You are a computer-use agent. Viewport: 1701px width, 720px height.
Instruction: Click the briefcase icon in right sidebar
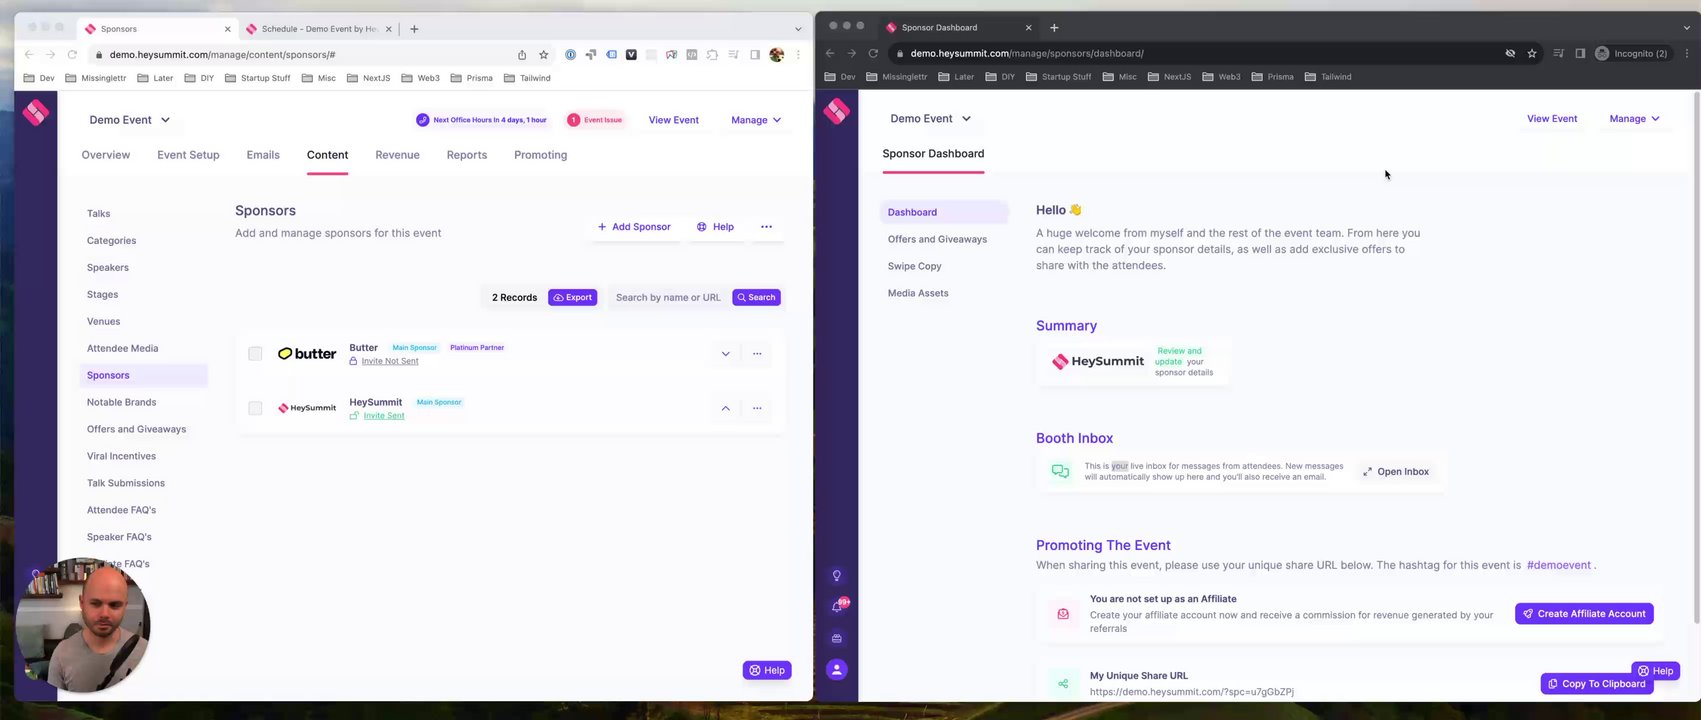(837, 638)
